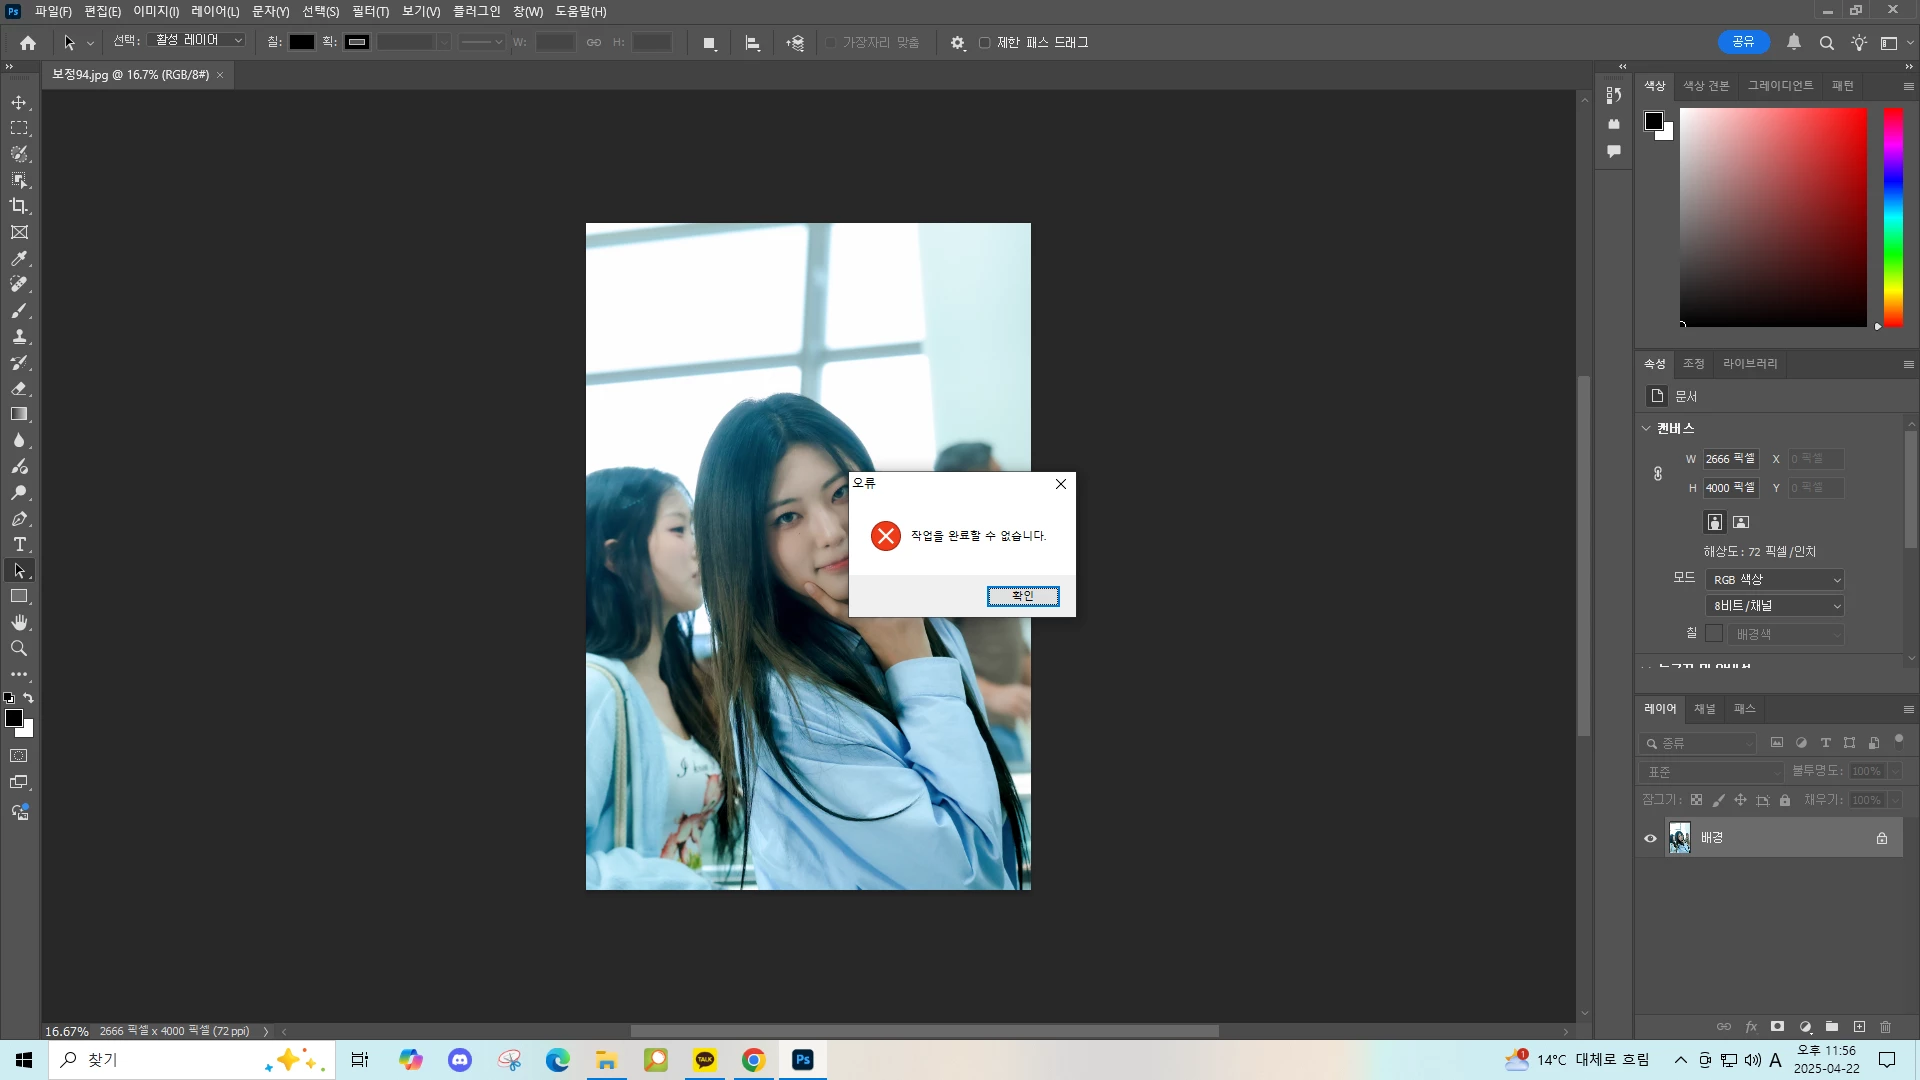Switch to the 채널 tab
This screenshot has height=1080, width=1920.
1704,709
